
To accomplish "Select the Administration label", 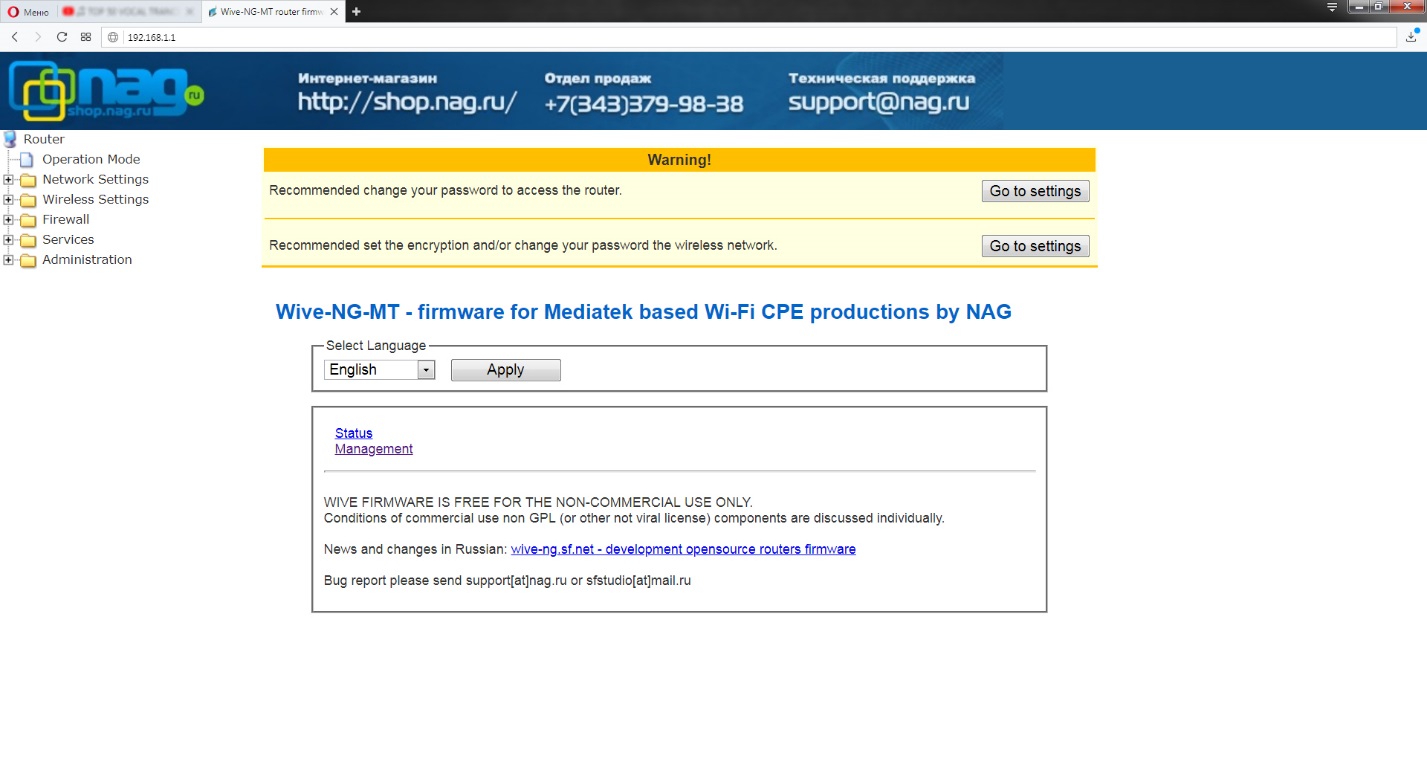I will tap(87, 259).
